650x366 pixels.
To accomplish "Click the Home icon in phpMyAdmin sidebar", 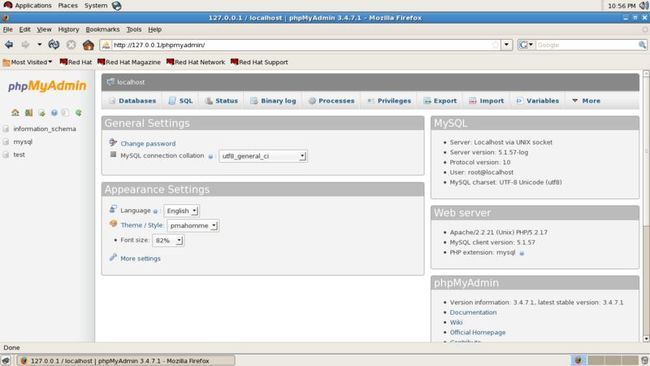I will (15, 112).
